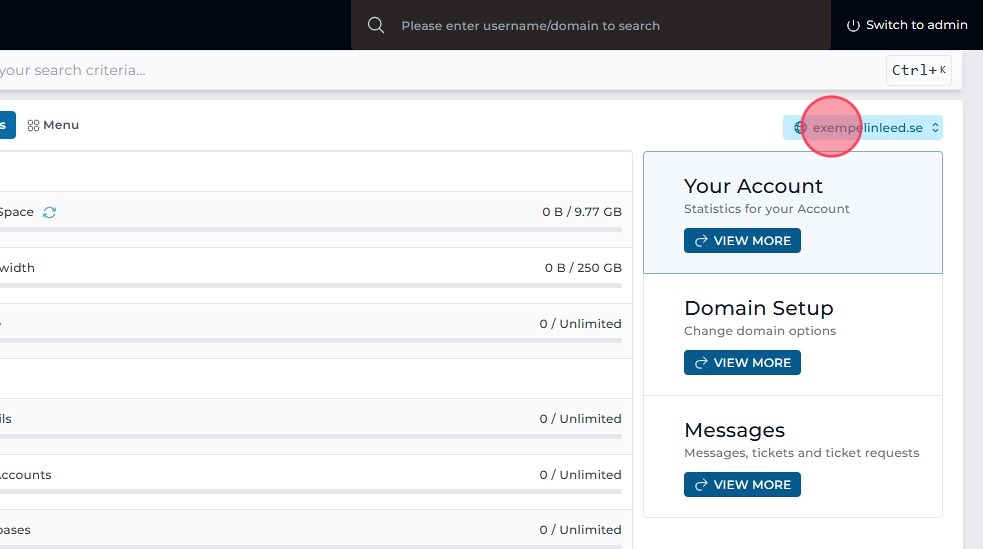This screenshot has width=983, height=549.
Task: Select the blue active tab left of Menu
Action: 6,126
